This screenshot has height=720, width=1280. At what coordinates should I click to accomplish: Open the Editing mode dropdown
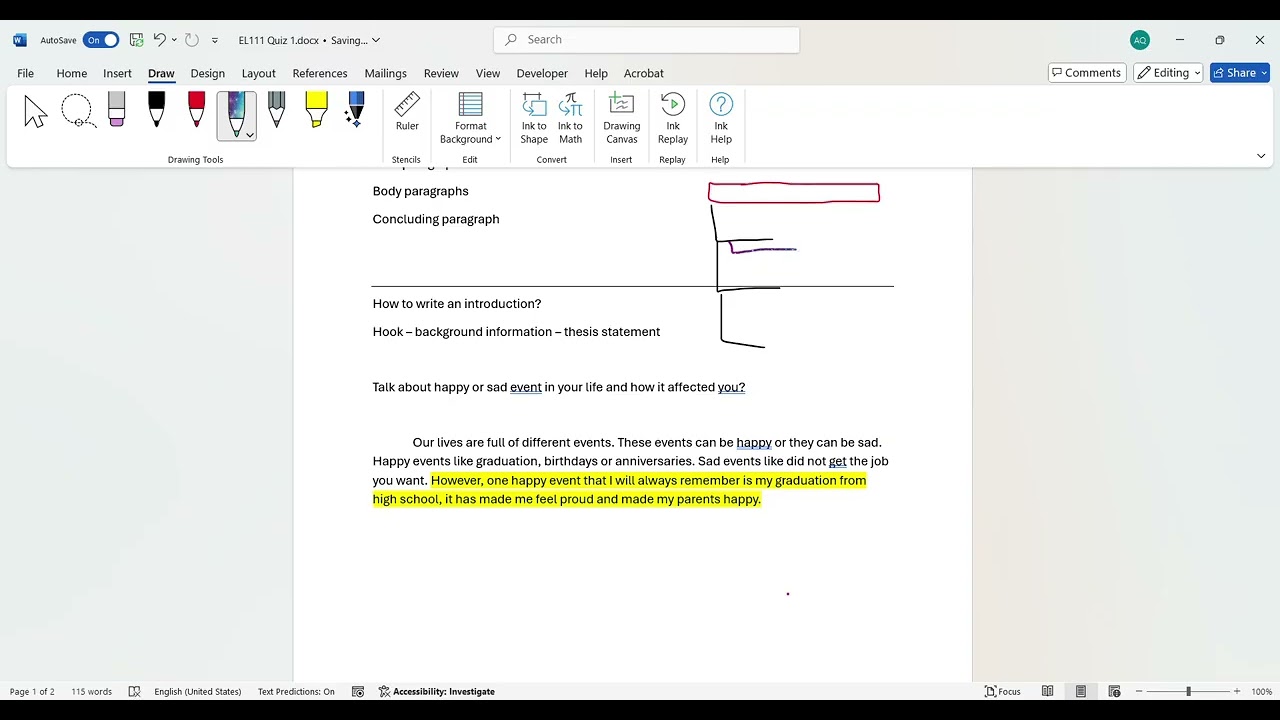click(1167, 73)
